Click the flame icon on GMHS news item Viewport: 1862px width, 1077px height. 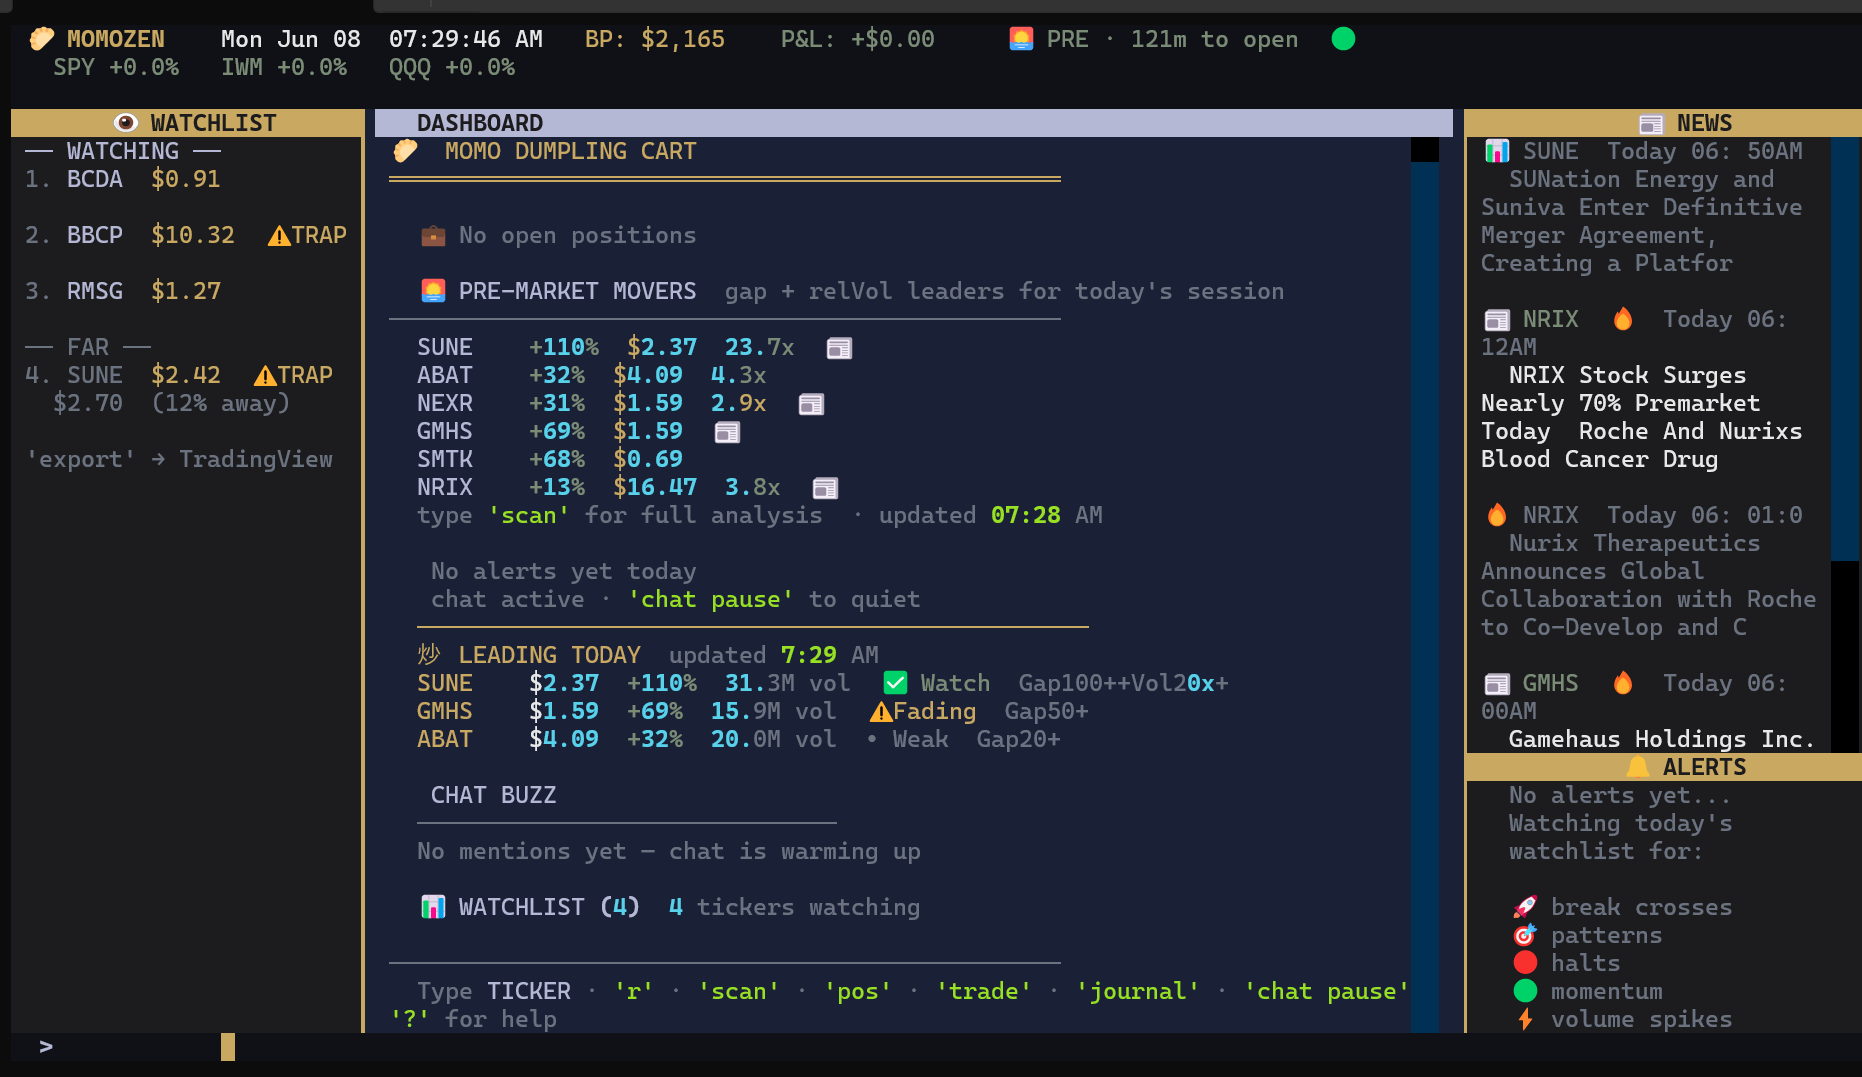click(1623, 683)
